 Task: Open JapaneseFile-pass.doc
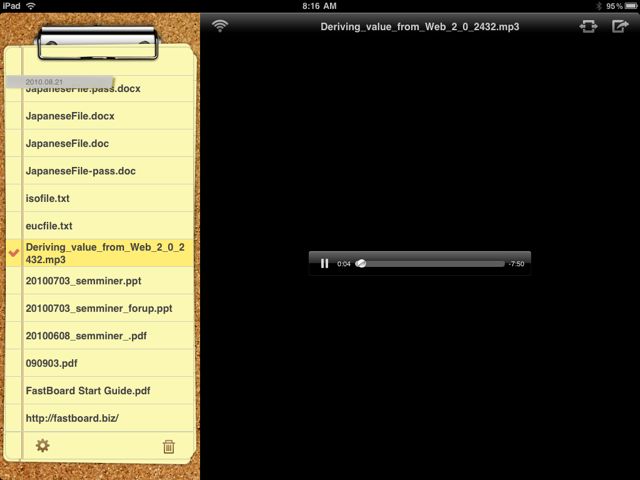(x=100, y=171)
